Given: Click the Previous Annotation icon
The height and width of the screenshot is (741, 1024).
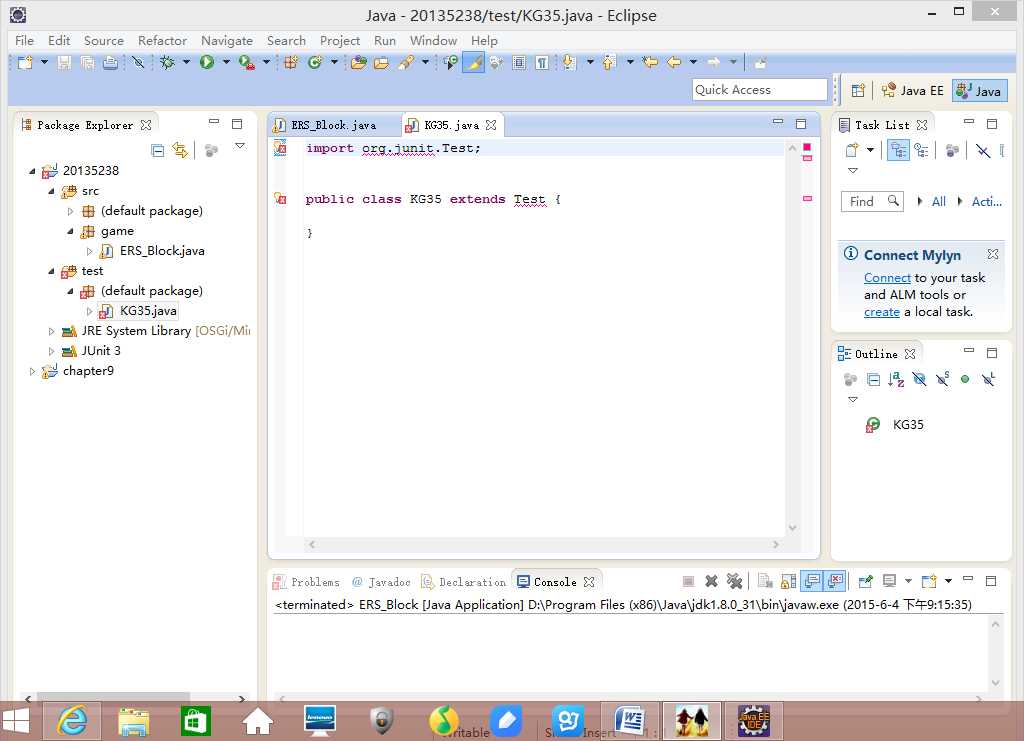Looking at the screenshot, I should click(609, 63).
